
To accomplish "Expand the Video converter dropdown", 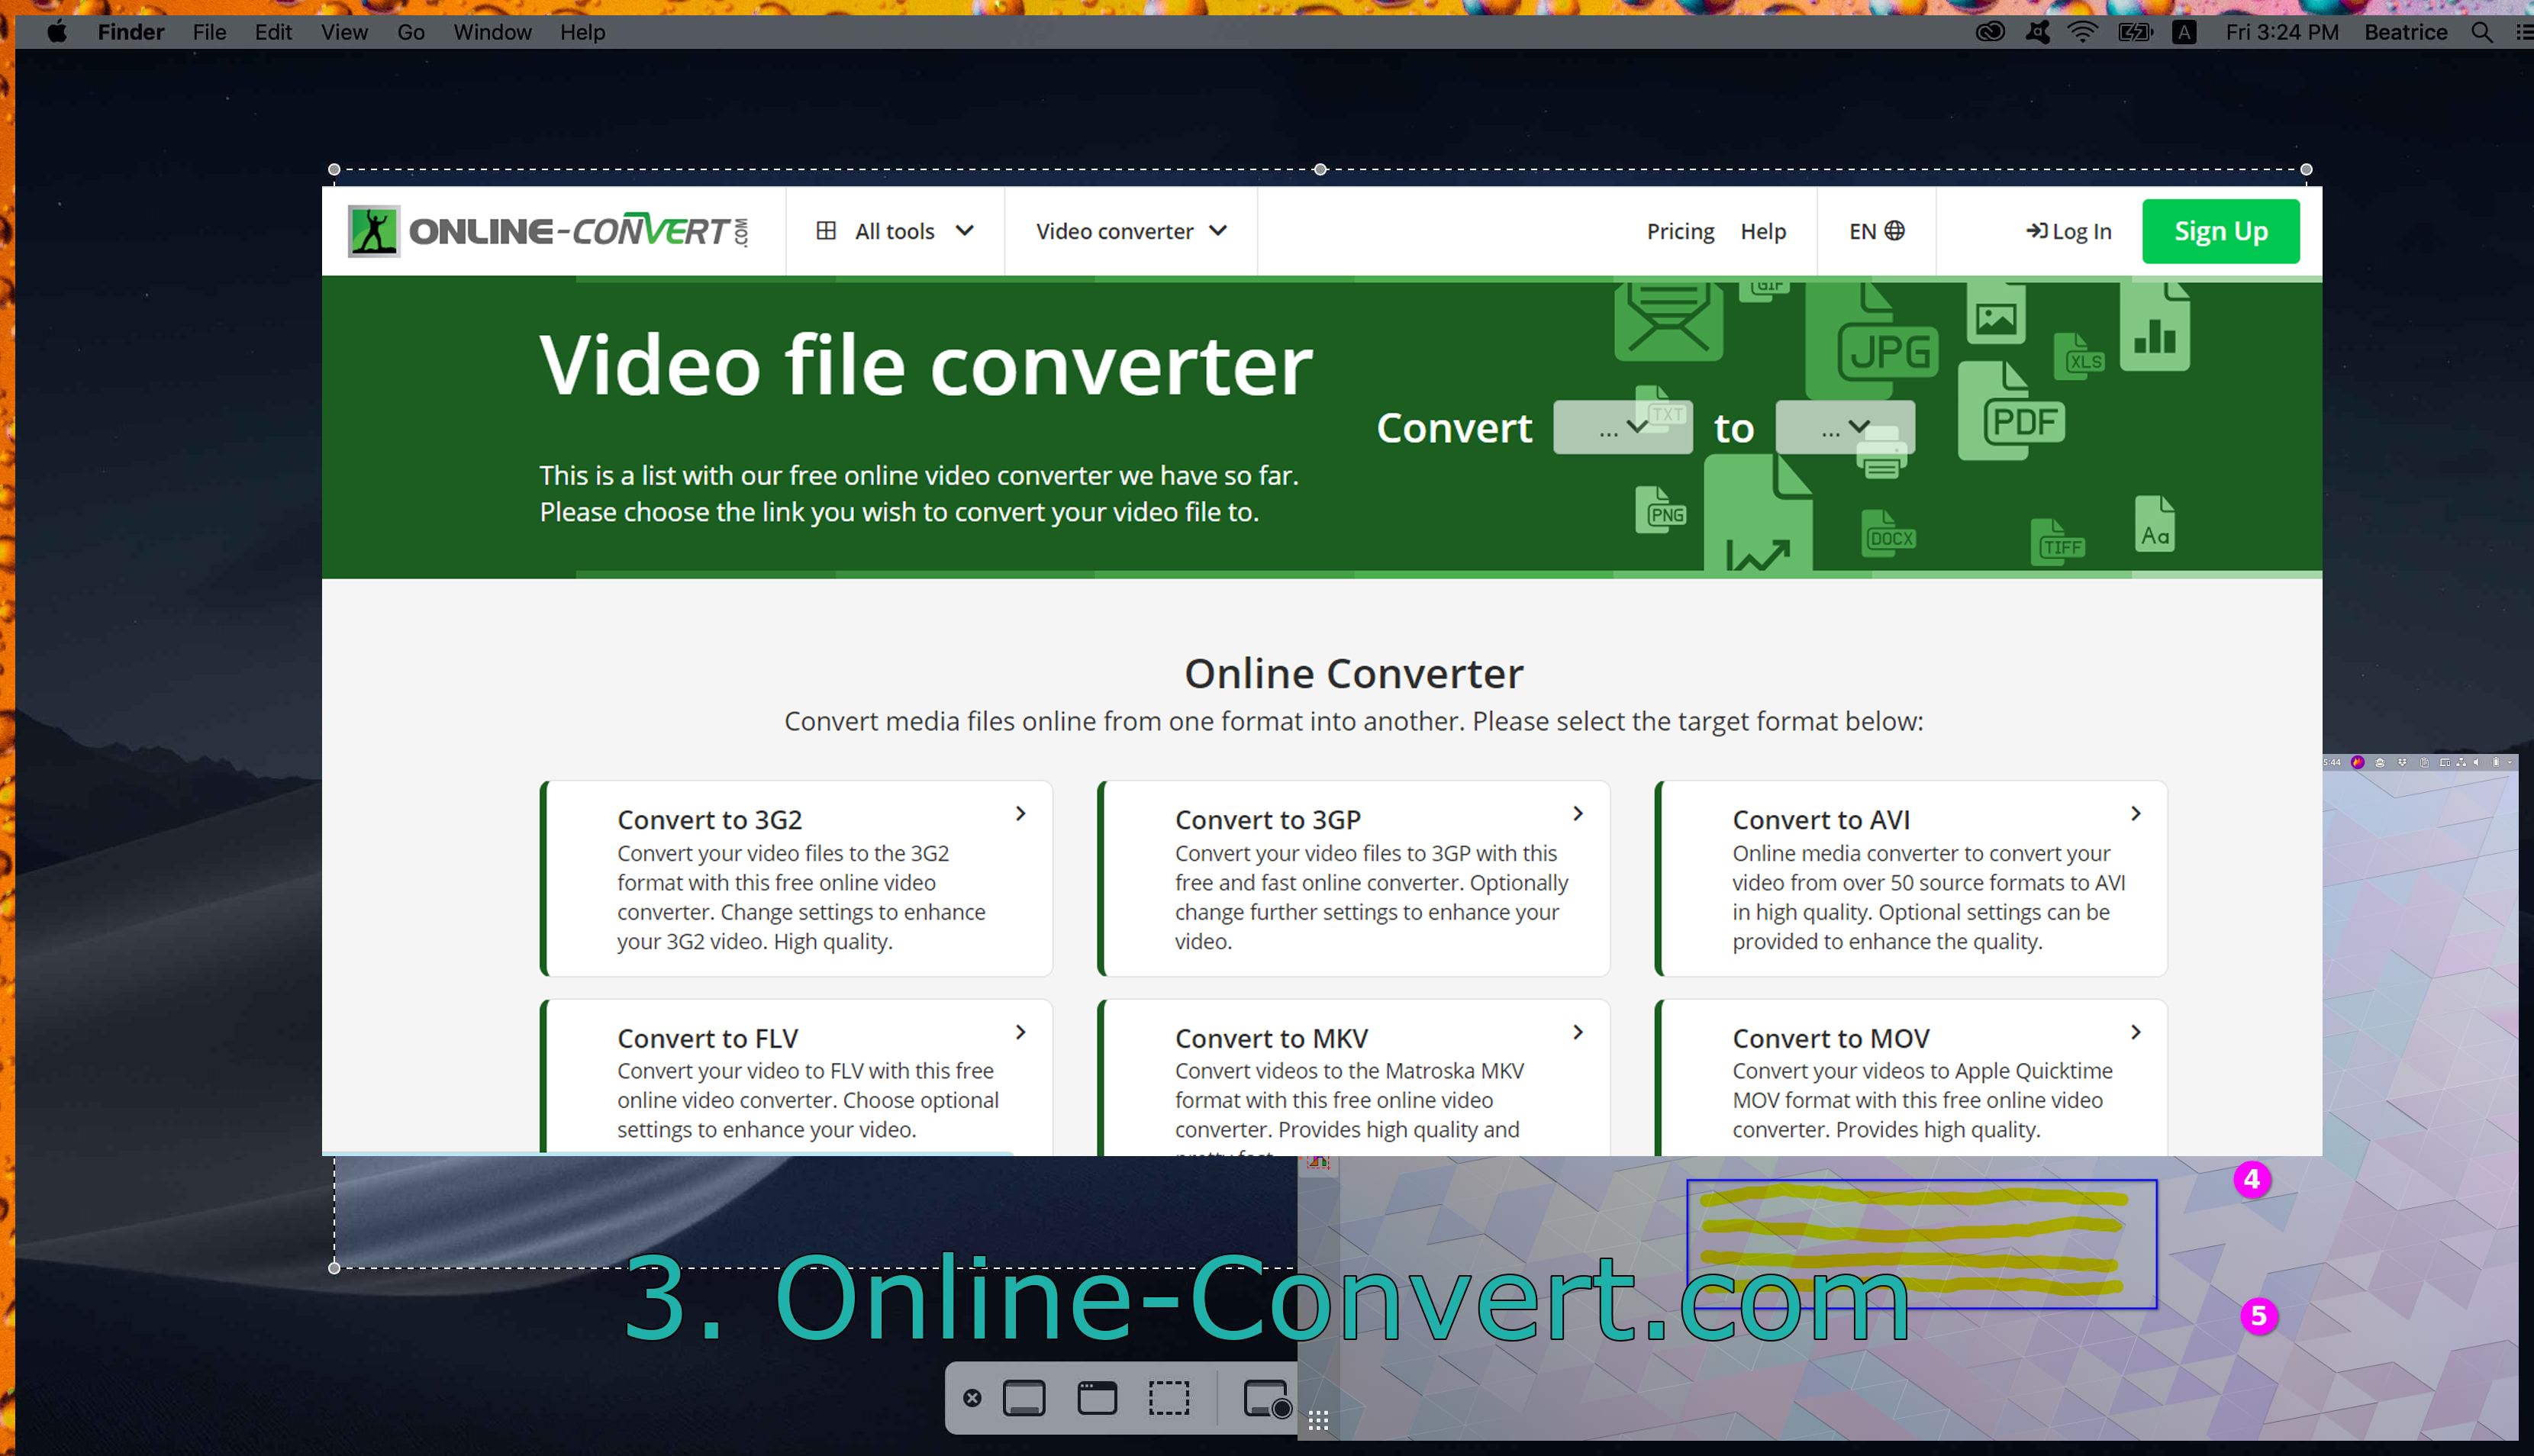I will 1131,231.
